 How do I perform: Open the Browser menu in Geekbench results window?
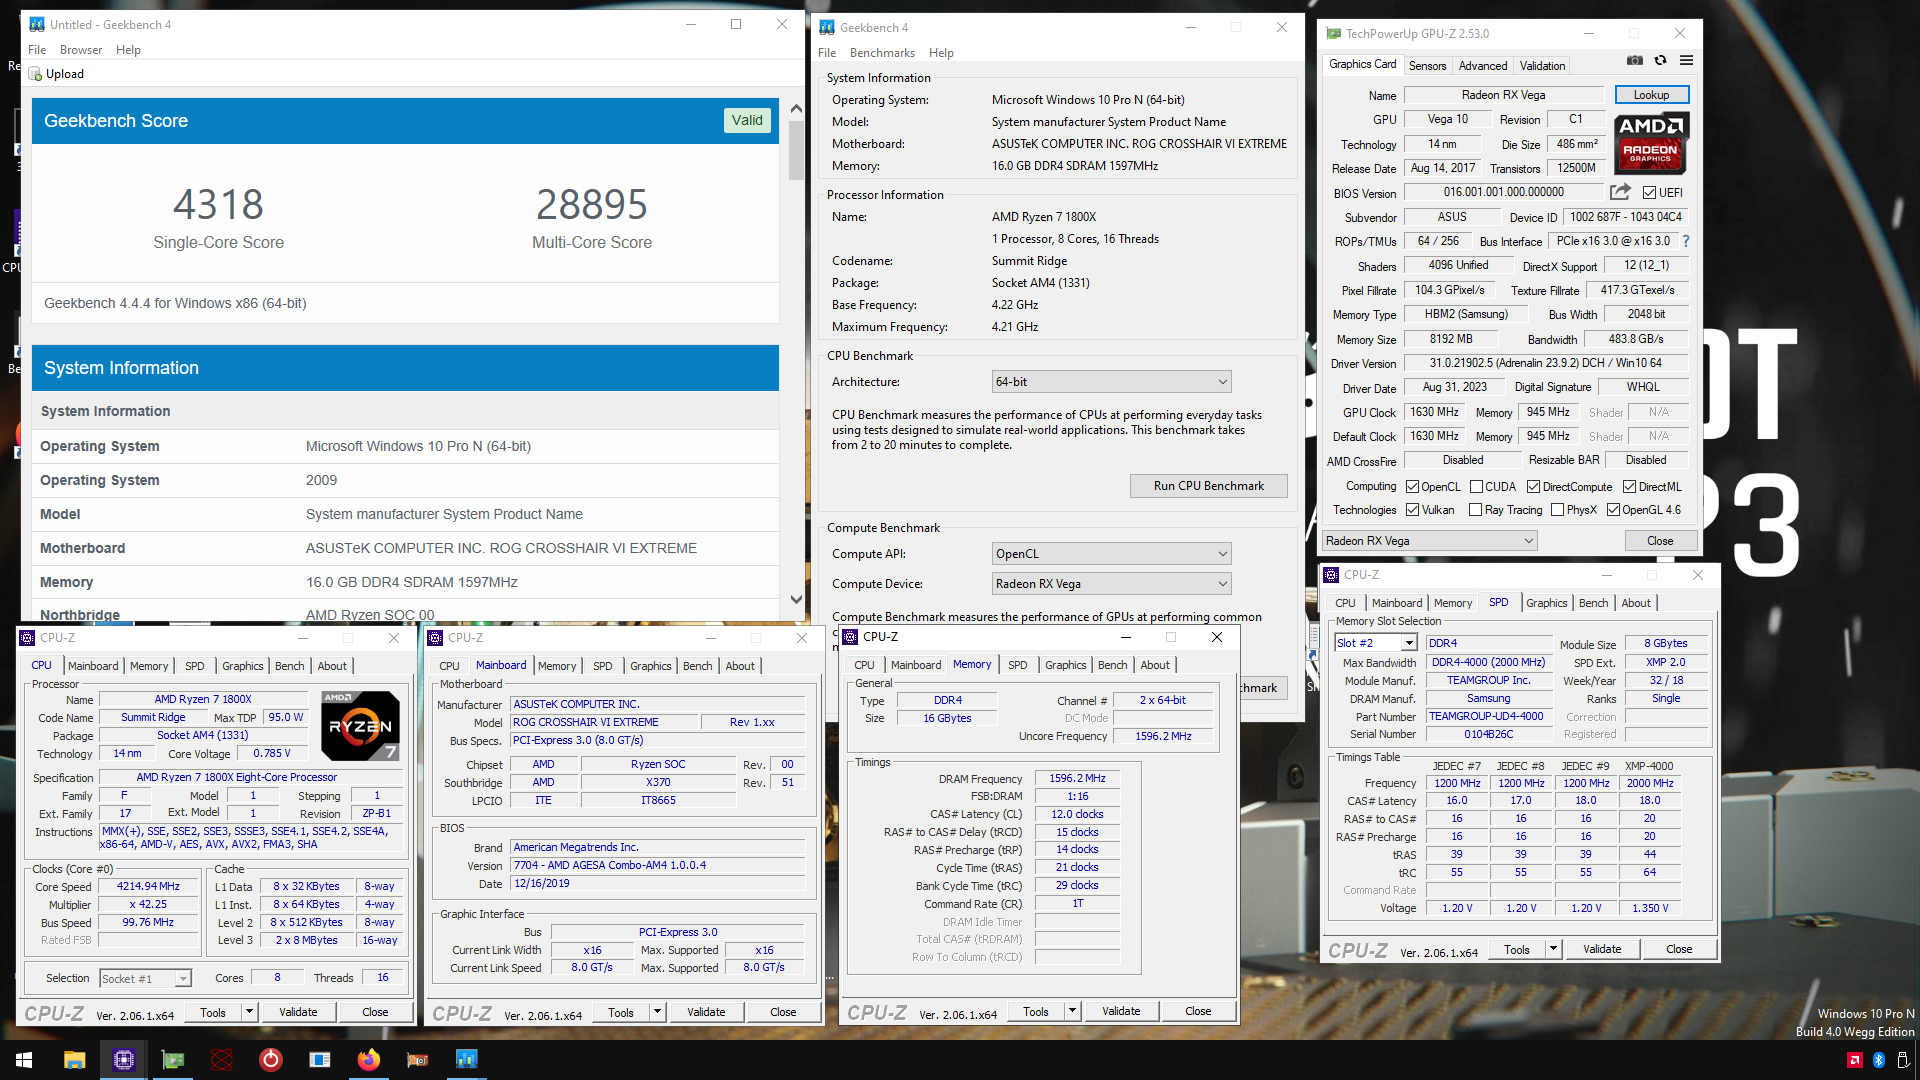[x=81, y=50]
